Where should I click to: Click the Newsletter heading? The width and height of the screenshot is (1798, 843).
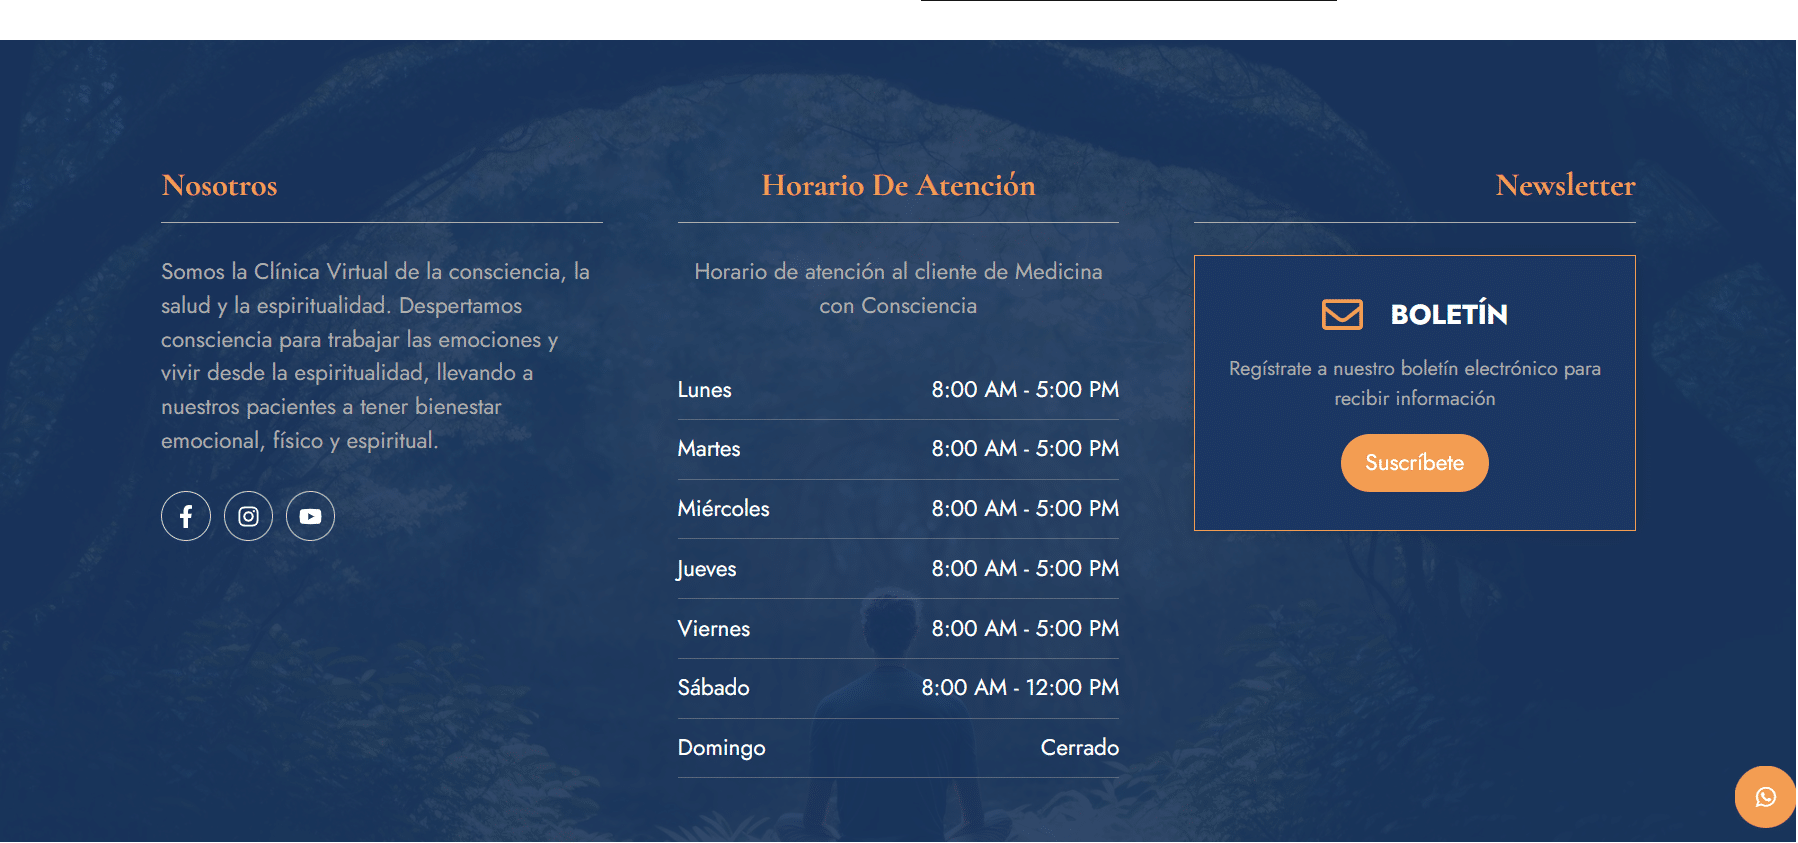tap(1565, 185)
